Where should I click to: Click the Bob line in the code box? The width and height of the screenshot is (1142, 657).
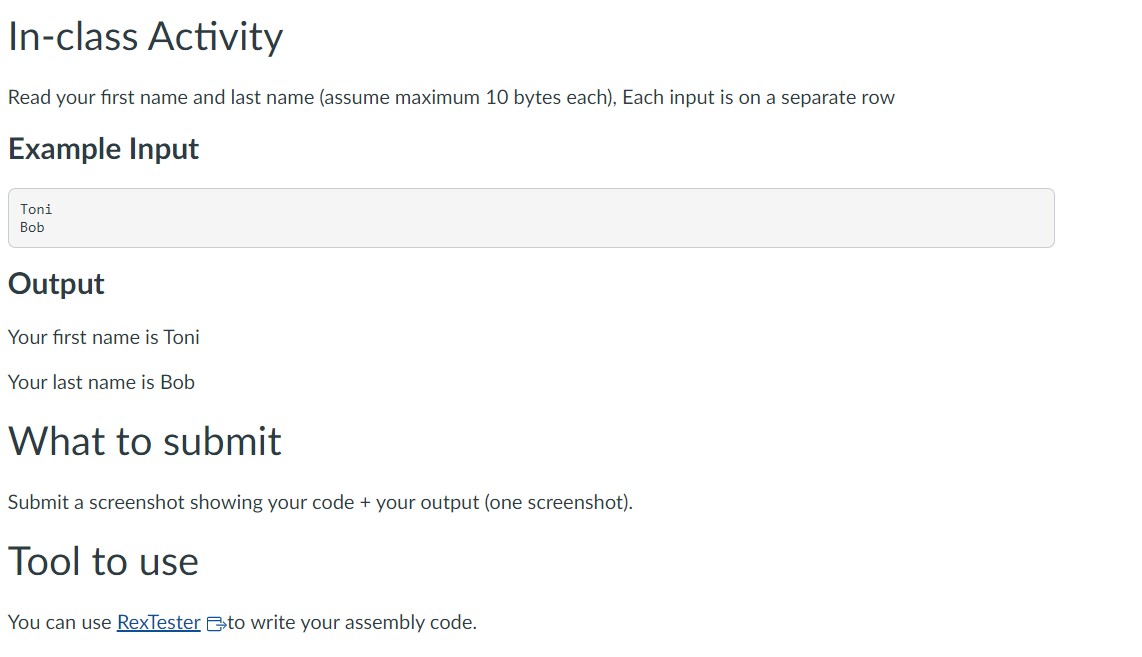coord(32,227)
